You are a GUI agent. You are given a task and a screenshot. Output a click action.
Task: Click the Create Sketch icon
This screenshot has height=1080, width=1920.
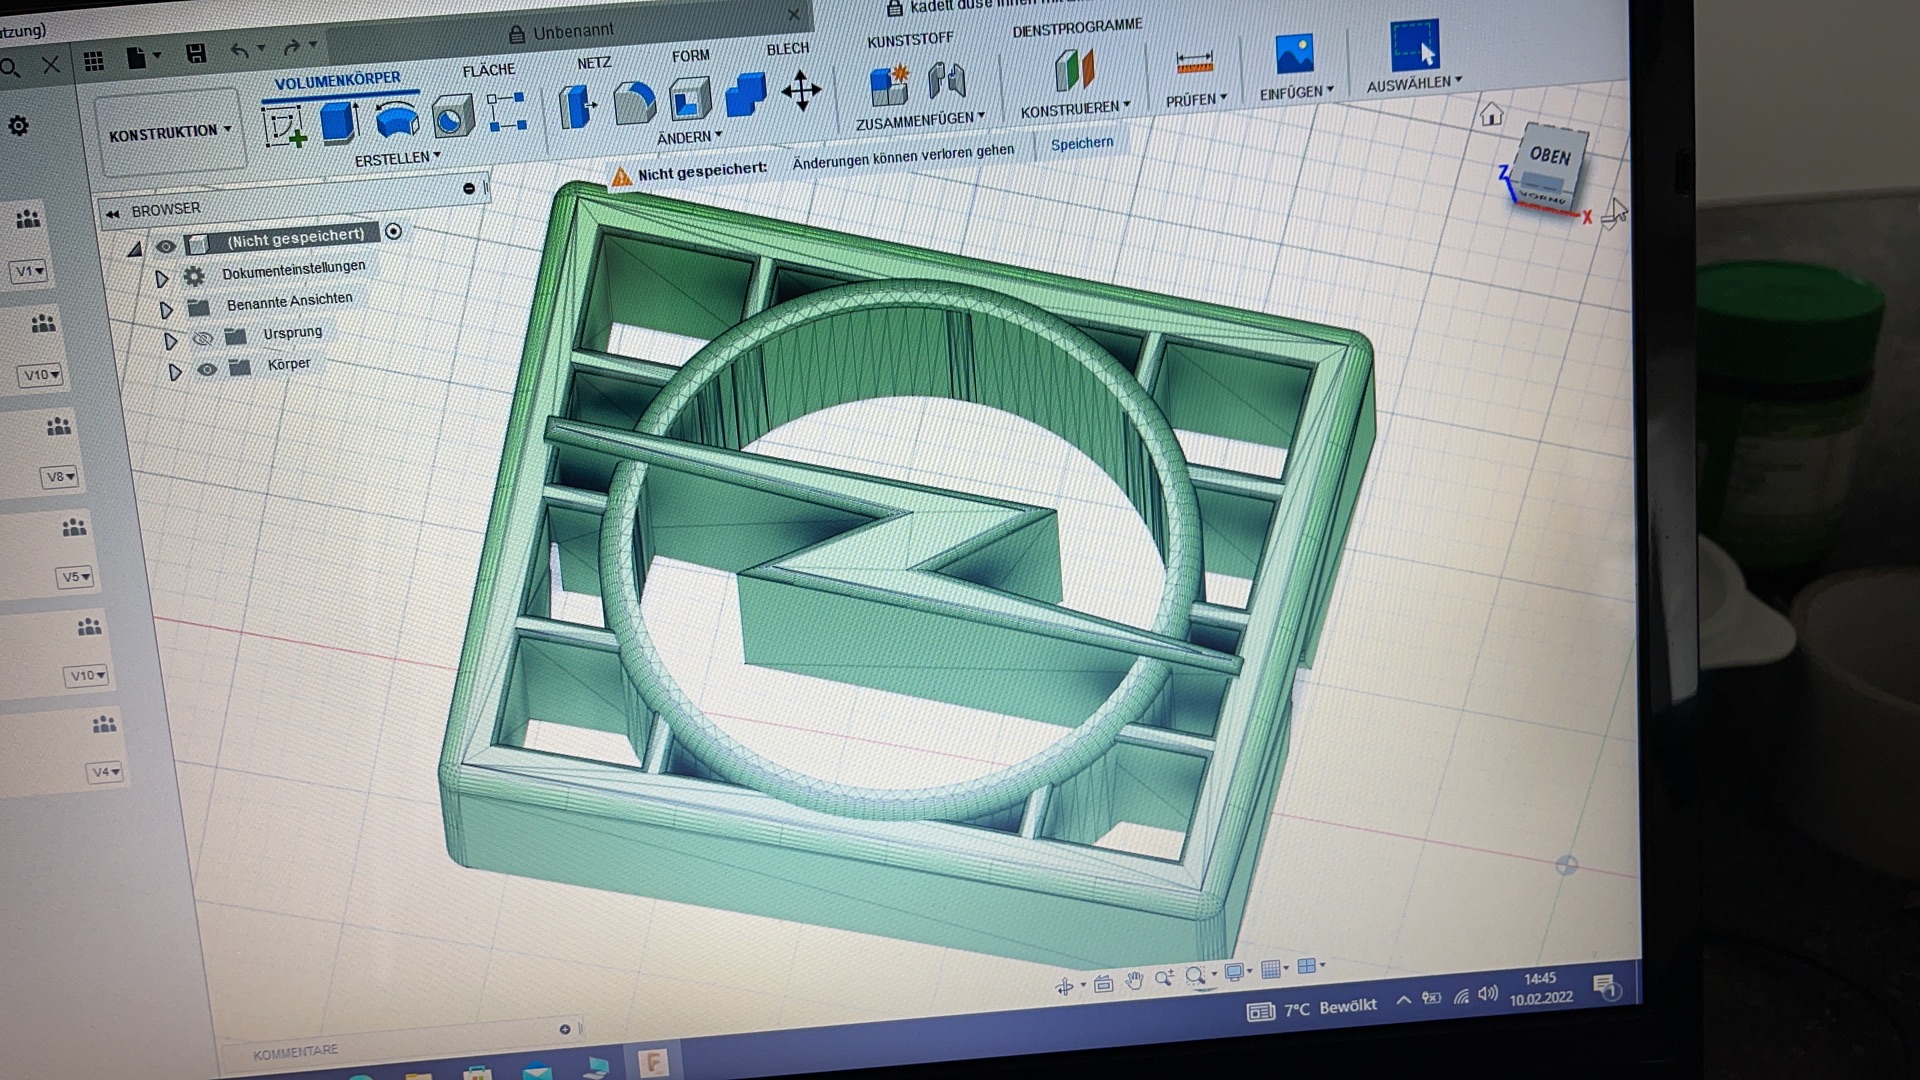tap(284, 128)
